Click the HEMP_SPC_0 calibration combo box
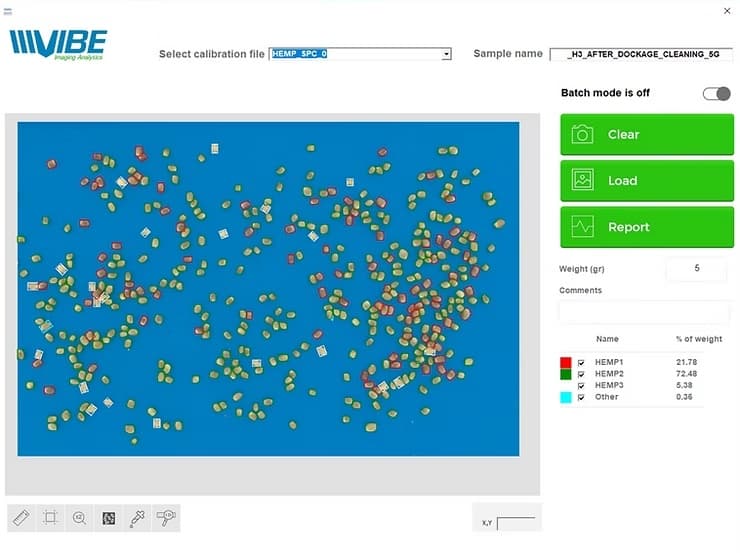This screenshot has height=553, width=740. click(x=355, y=54)
